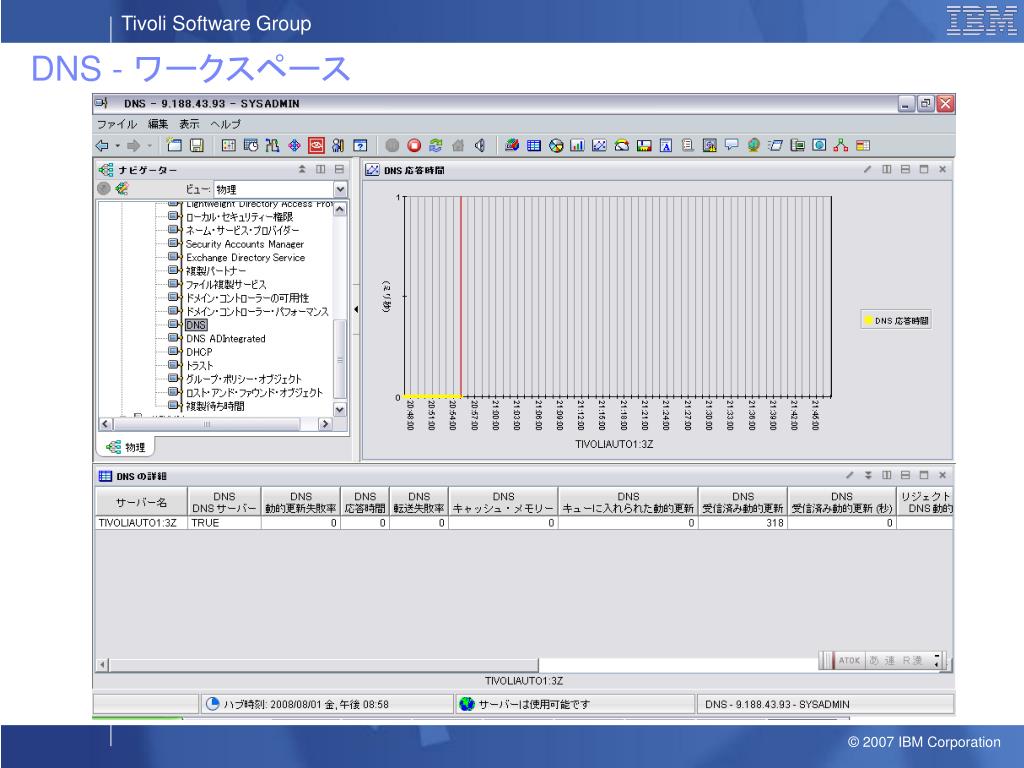Sort by DNS キャッシュ・メモリー column header
The width and height of the screenshot is (1024, 768).
click(503, 502)
